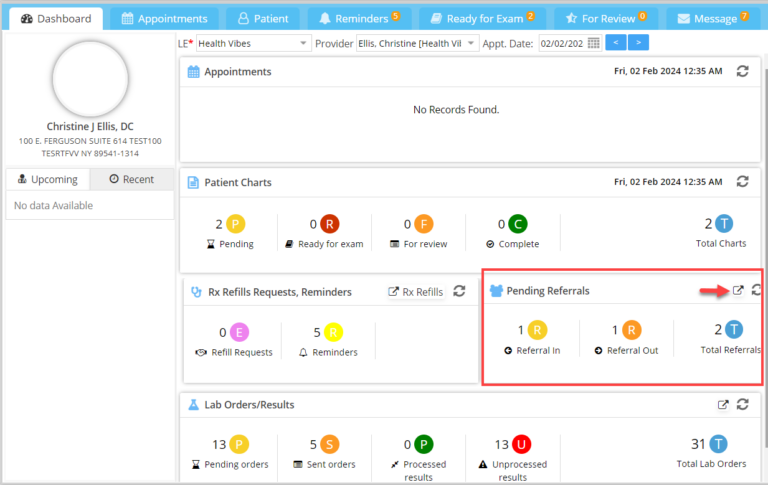
Task: Click the Referral In R badge
Action: 537,330
